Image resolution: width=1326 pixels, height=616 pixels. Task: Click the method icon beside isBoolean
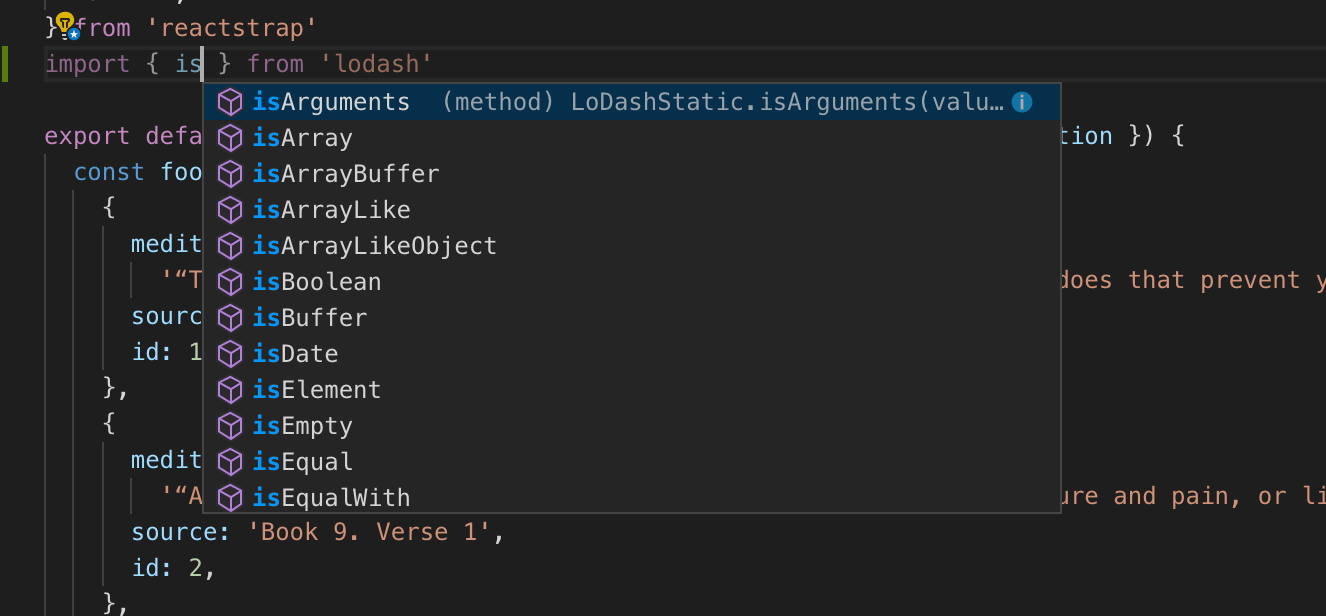click(x=230, y=281)
